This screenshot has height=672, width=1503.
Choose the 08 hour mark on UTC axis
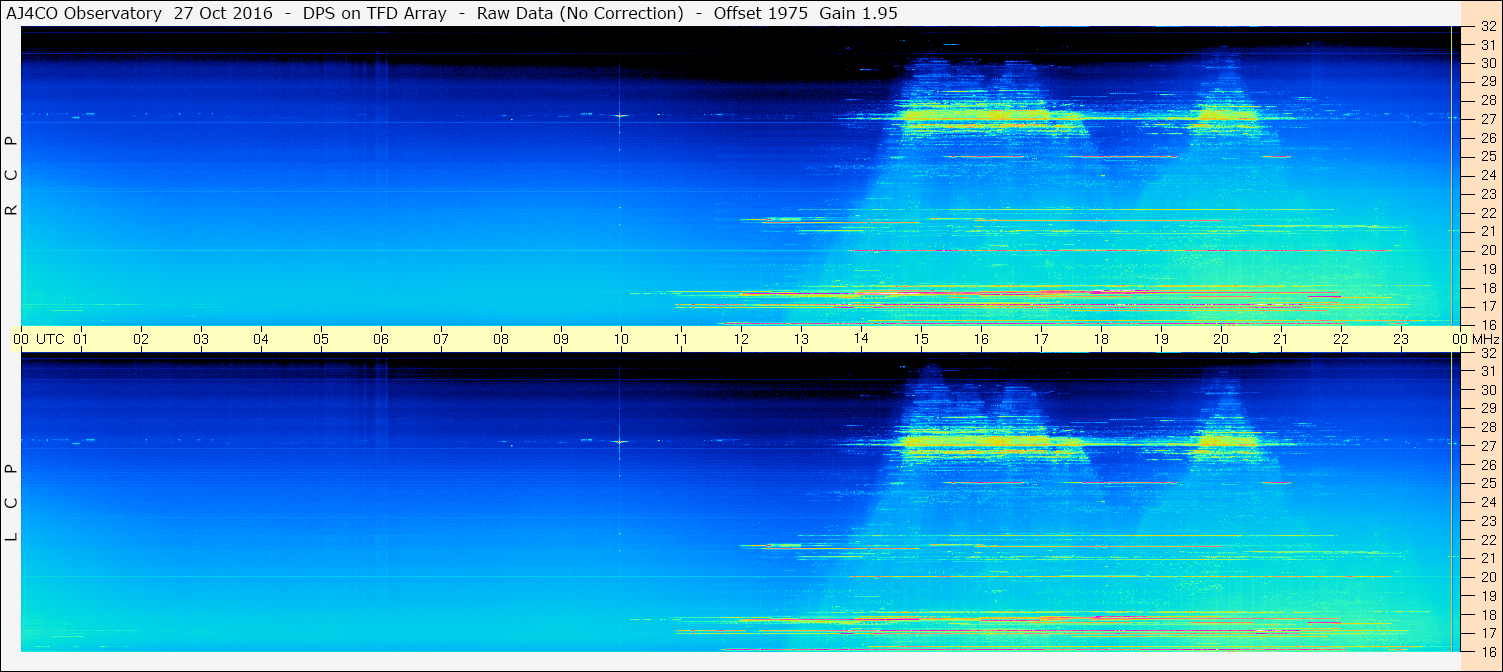pyautogui.click(x=501, y=339)
